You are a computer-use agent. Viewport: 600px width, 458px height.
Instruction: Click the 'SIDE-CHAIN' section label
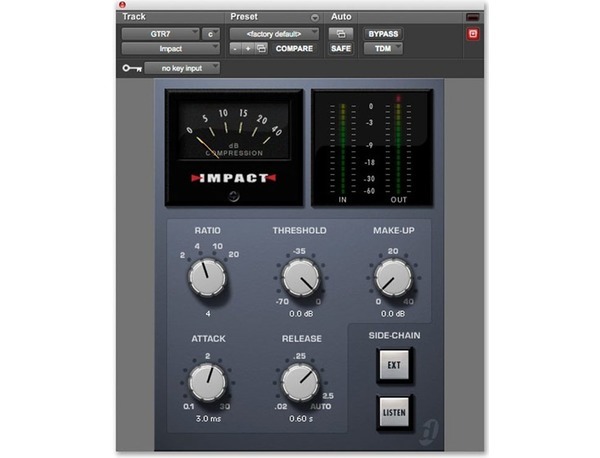394,336
